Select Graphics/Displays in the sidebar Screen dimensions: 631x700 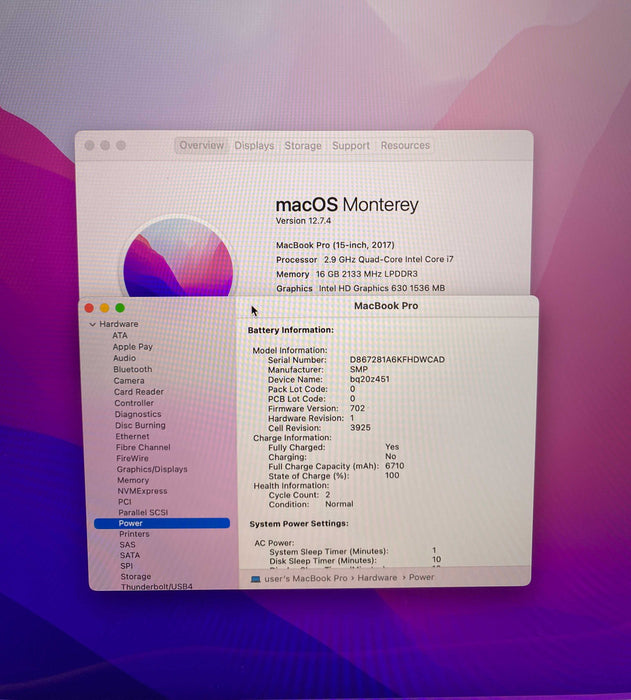pyautogui.click(x=152, y=469)
